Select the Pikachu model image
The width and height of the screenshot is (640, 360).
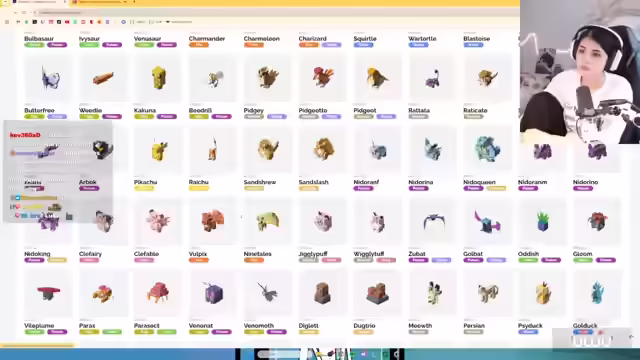pos(158,149)
